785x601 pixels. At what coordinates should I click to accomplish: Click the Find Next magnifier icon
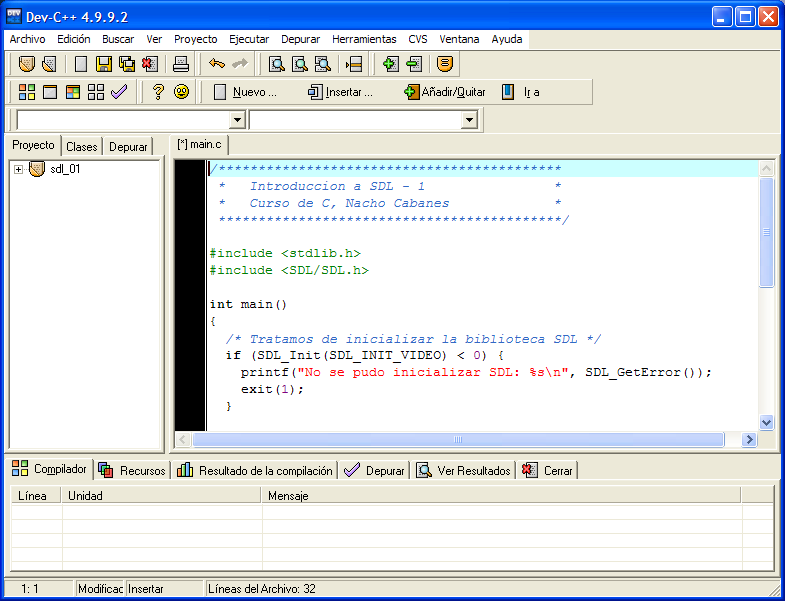point(323,64)
